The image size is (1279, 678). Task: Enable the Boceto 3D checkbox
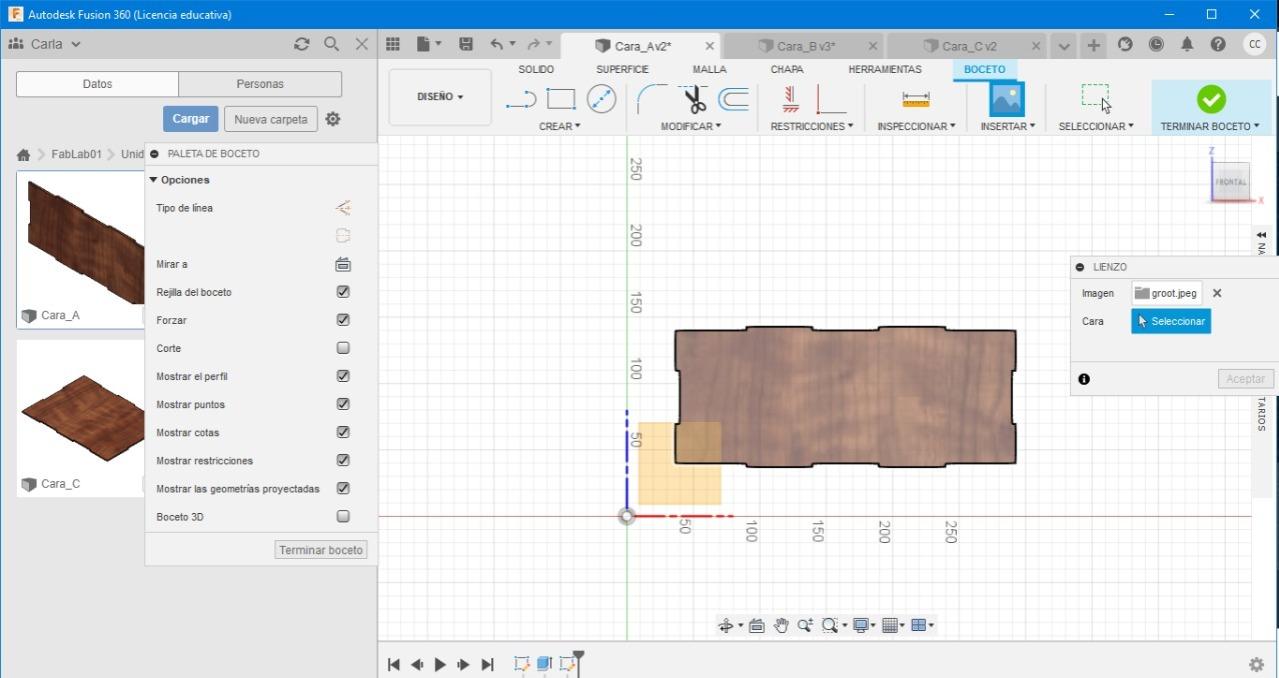click(x=343, y=517)
